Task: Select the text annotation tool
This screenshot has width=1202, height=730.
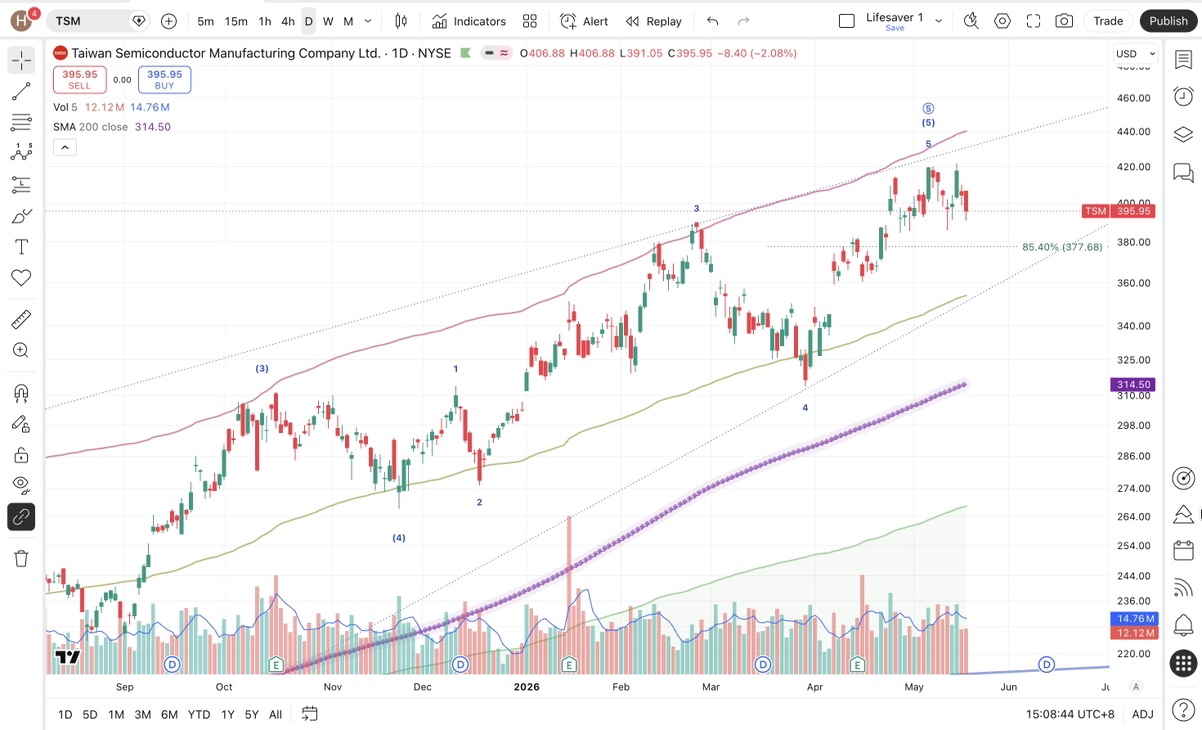Action: 21,247
